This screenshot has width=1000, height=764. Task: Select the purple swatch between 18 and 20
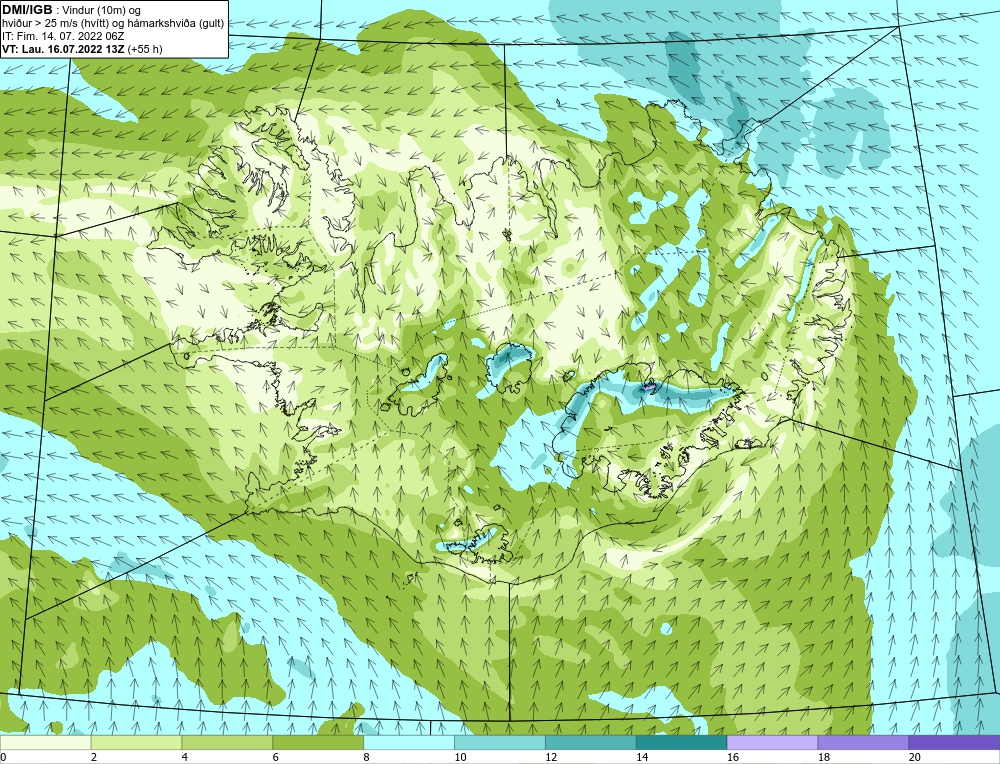[864, 742]
